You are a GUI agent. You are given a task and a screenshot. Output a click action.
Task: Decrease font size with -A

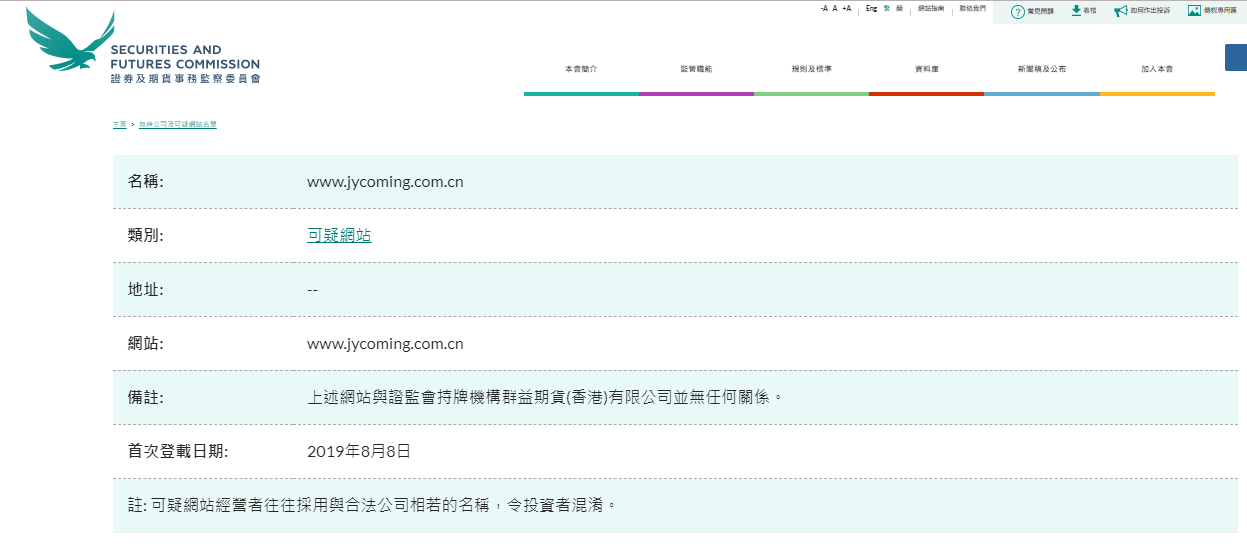824,8
